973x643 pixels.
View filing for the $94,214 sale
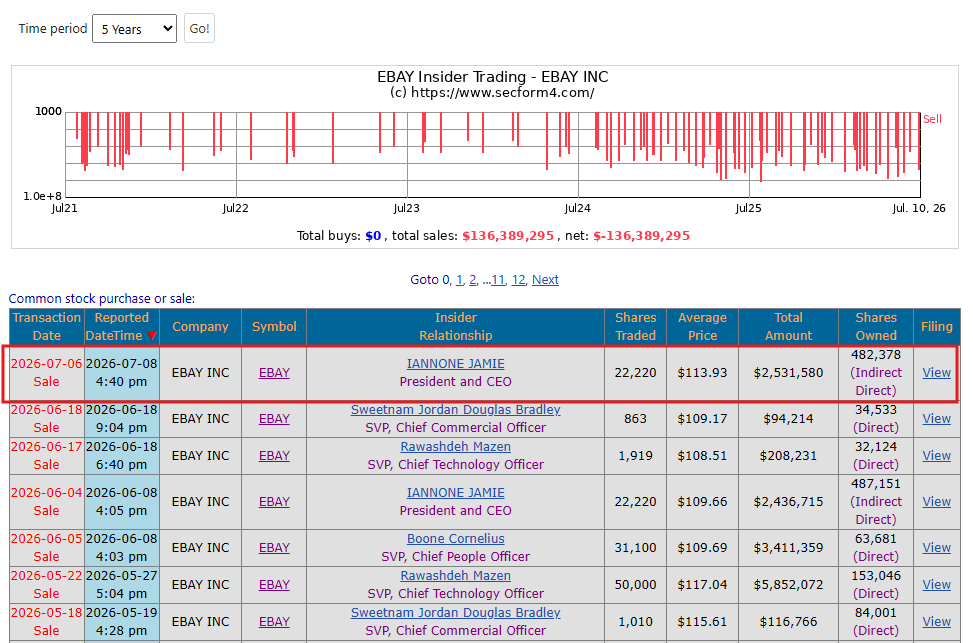pyautogui.click(x=936, y=418)
